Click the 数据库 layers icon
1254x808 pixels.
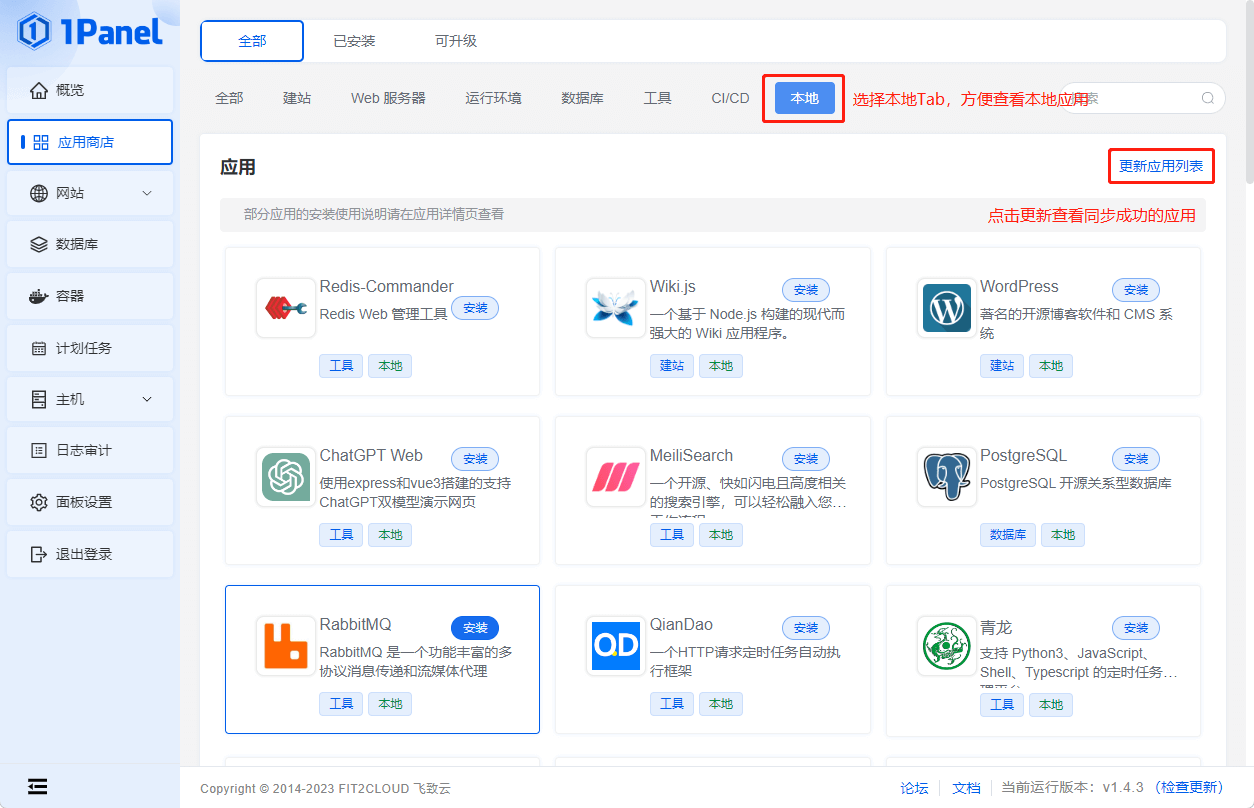39,244
